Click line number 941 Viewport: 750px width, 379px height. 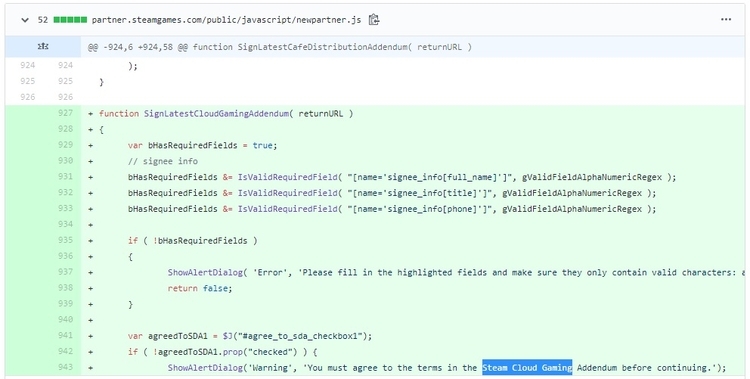[x=66, y=335]
